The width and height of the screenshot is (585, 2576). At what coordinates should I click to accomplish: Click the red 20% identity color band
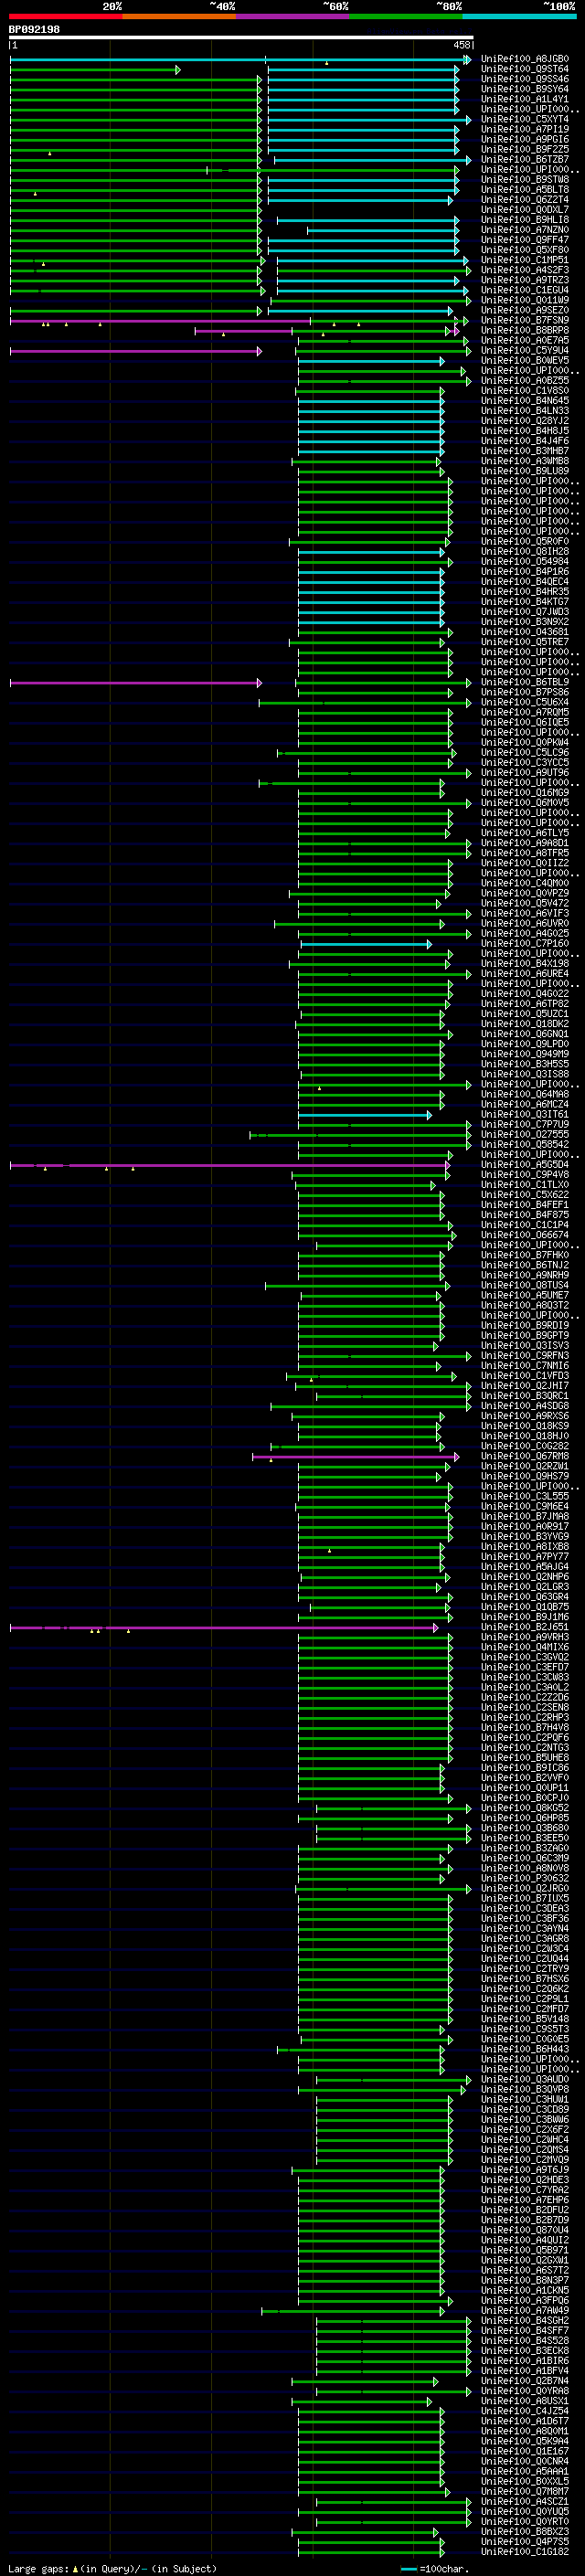(x=65, y=16)
